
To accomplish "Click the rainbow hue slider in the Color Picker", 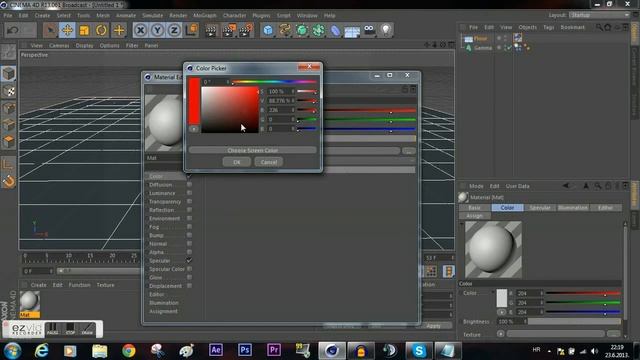I will [x=274, y=82].
